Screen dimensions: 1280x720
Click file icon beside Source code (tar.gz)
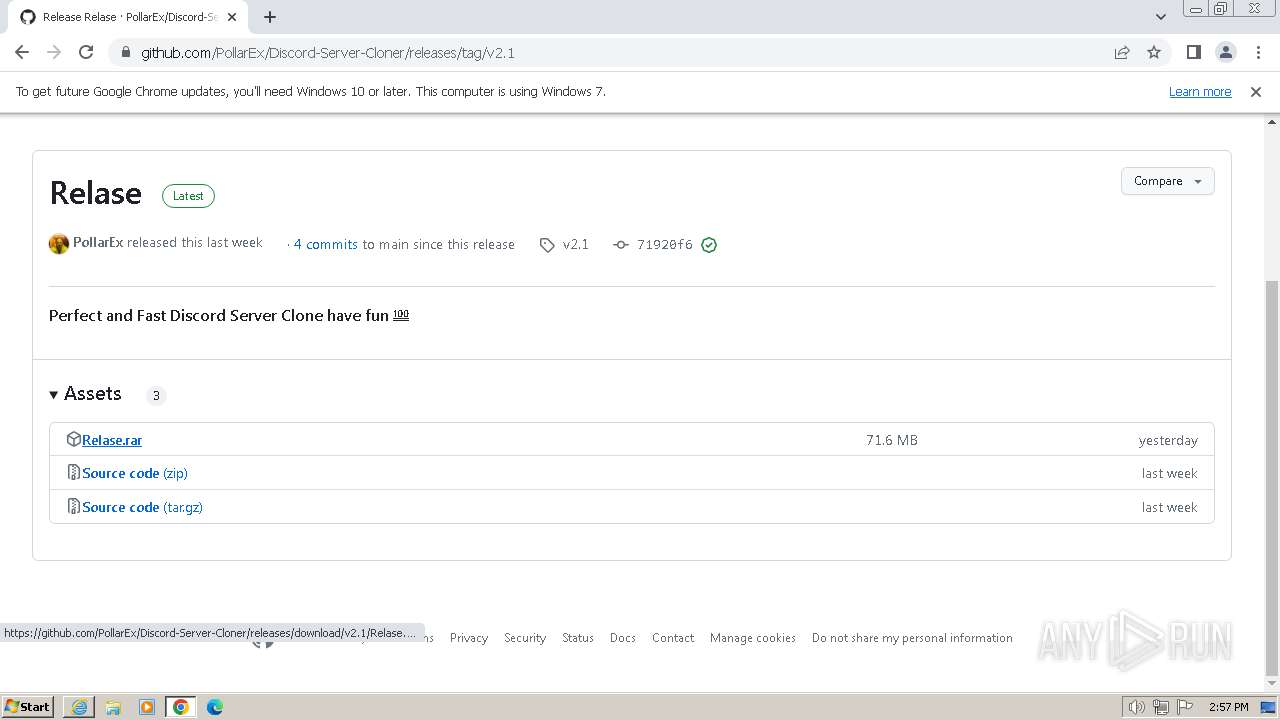pyautogui.click(x=73, y=506)
